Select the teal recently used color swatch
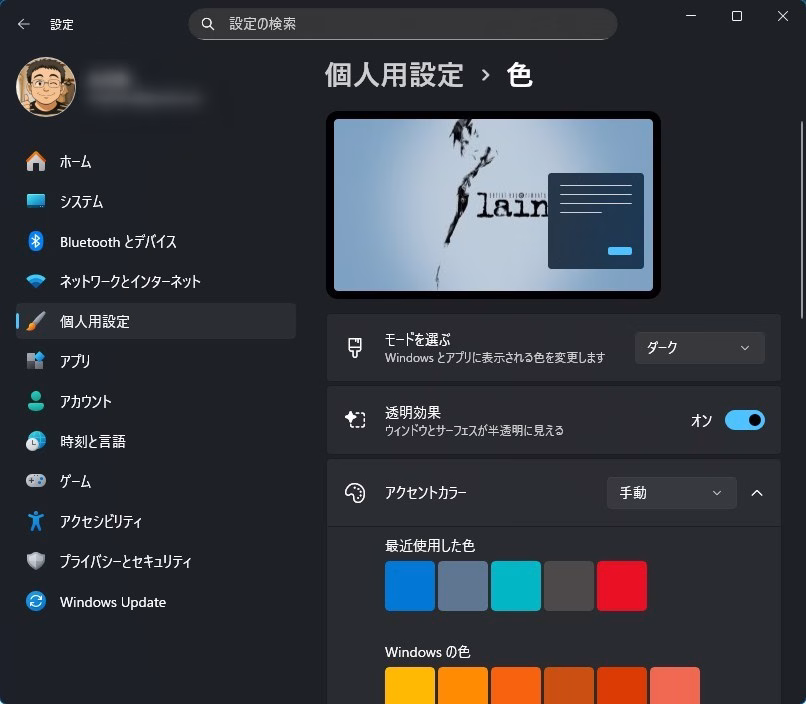Screen dimensions: 806x704 coord(515,586)
